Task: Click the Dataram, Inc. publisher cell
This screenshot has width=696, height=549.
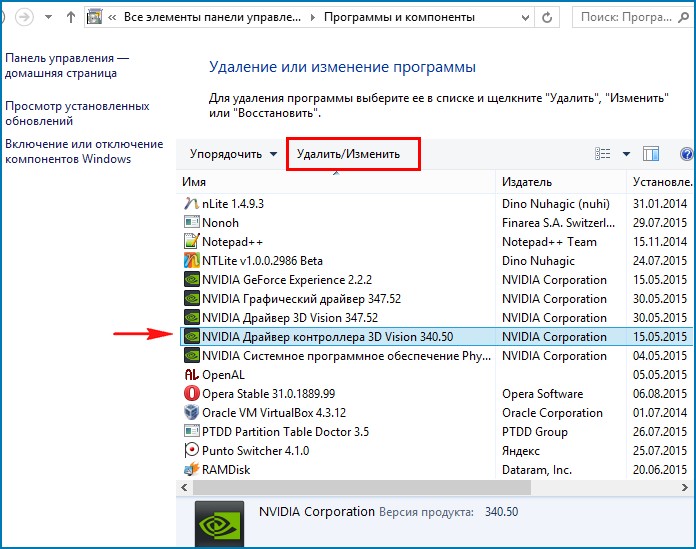Action: click(537, 470)
